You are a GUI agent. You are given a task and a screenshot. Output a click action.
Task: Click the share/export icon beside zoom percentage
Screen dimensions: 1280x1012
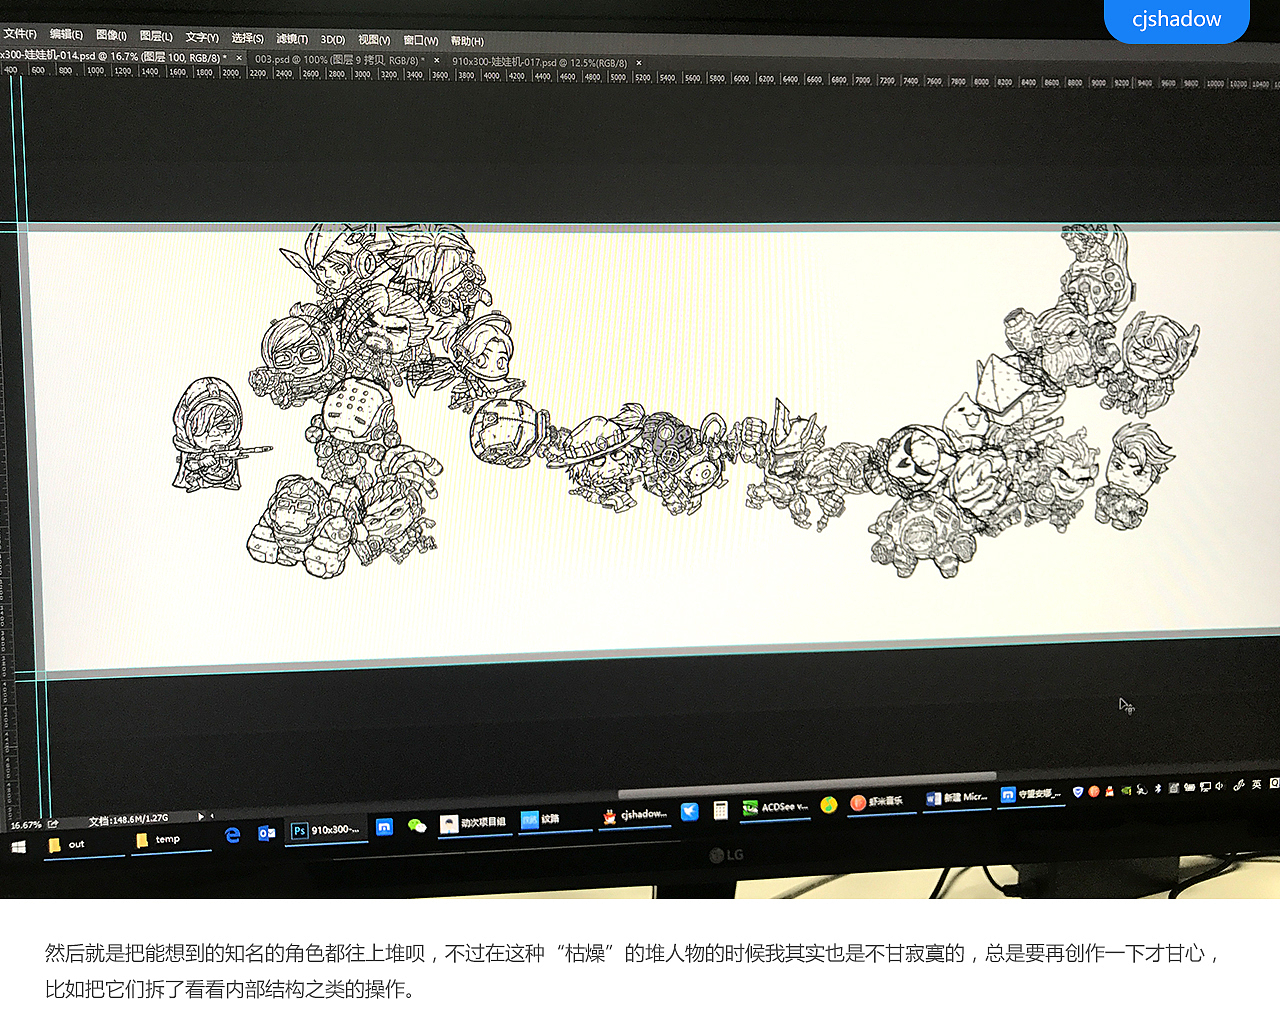click(x=53, y=824)
